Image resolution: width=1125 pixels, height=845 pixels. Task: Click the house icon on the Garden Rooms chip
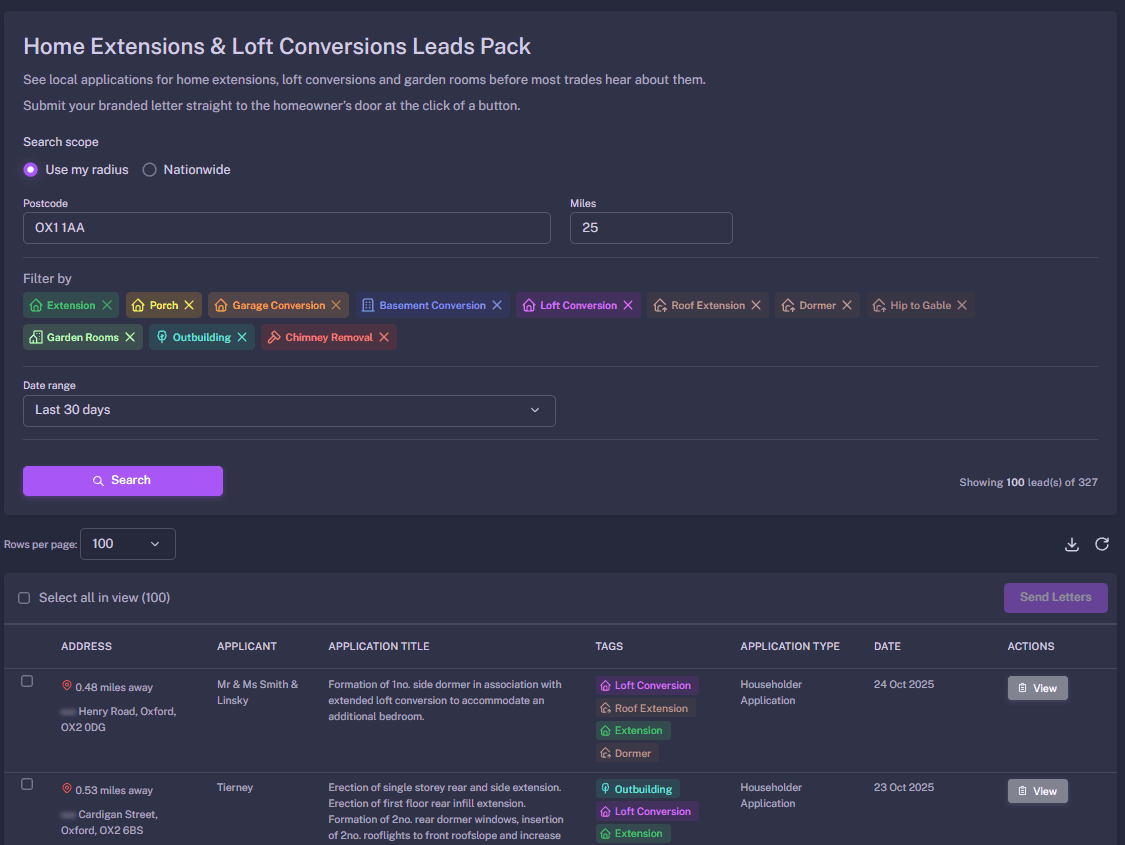(38, 336)
